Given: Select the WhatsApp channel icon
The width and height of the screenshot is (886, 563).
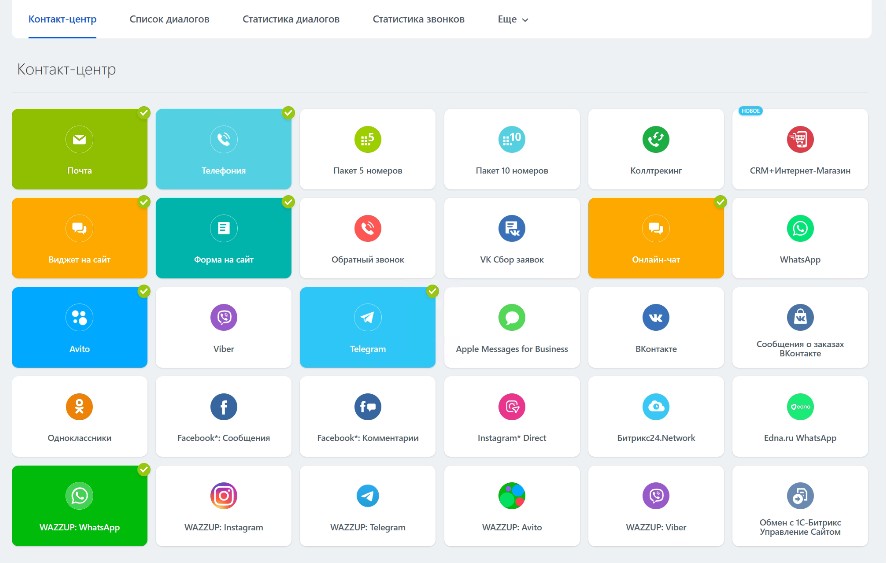Looking at the screenshot, I should tap(799, 228).
